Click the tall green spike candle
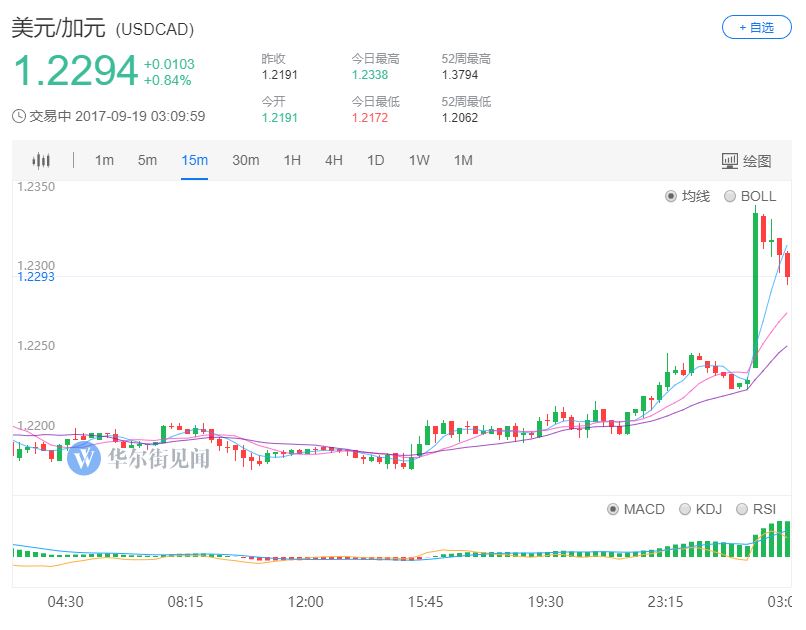The height and width of the screenshot is (630, 806). coord(755,290)
